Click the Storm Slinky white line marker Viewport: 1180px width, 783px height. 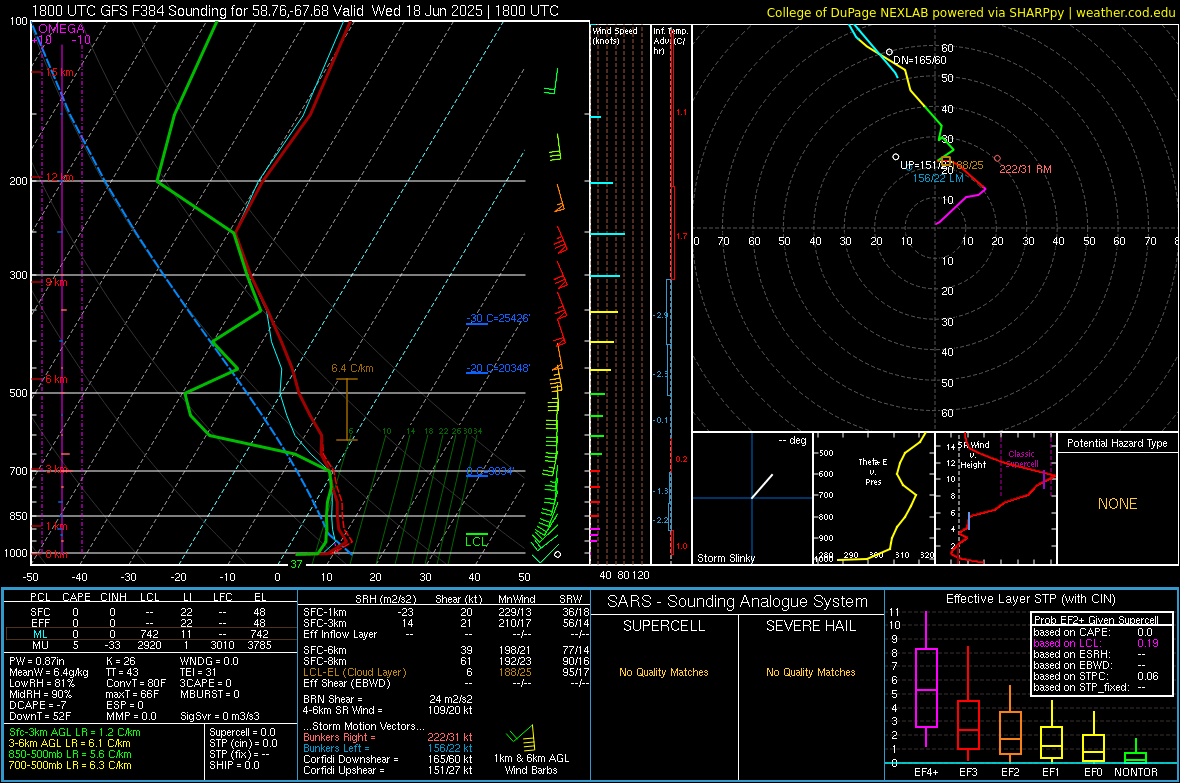click(x=762, y=486)
